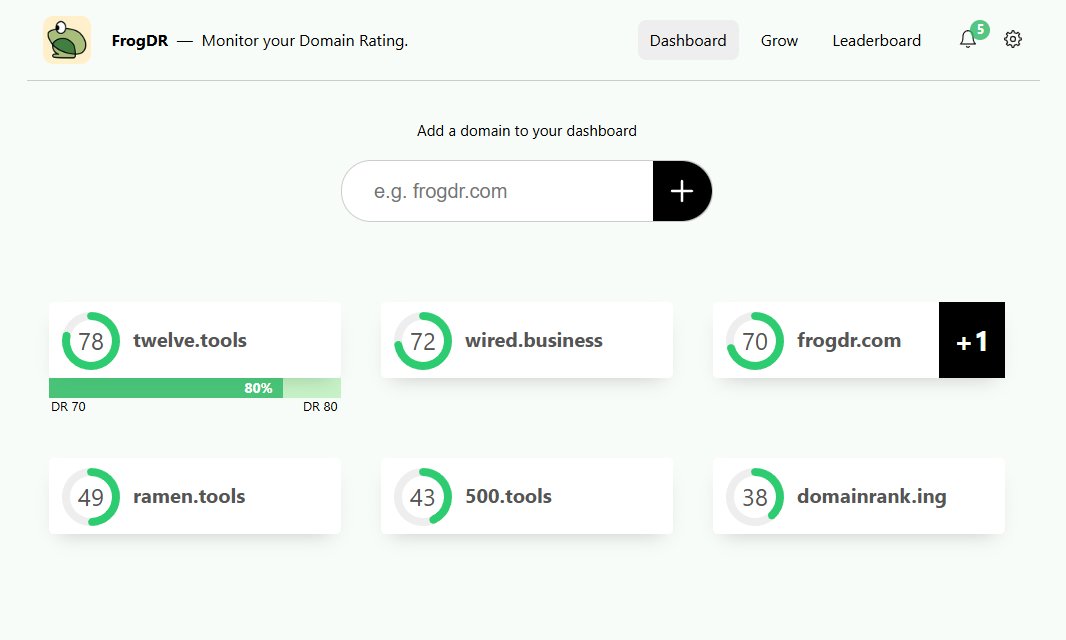The width and height of the screenshot is (1066, 640).
Task: Open the 500.tools domain name
Action: pos(509,496)
